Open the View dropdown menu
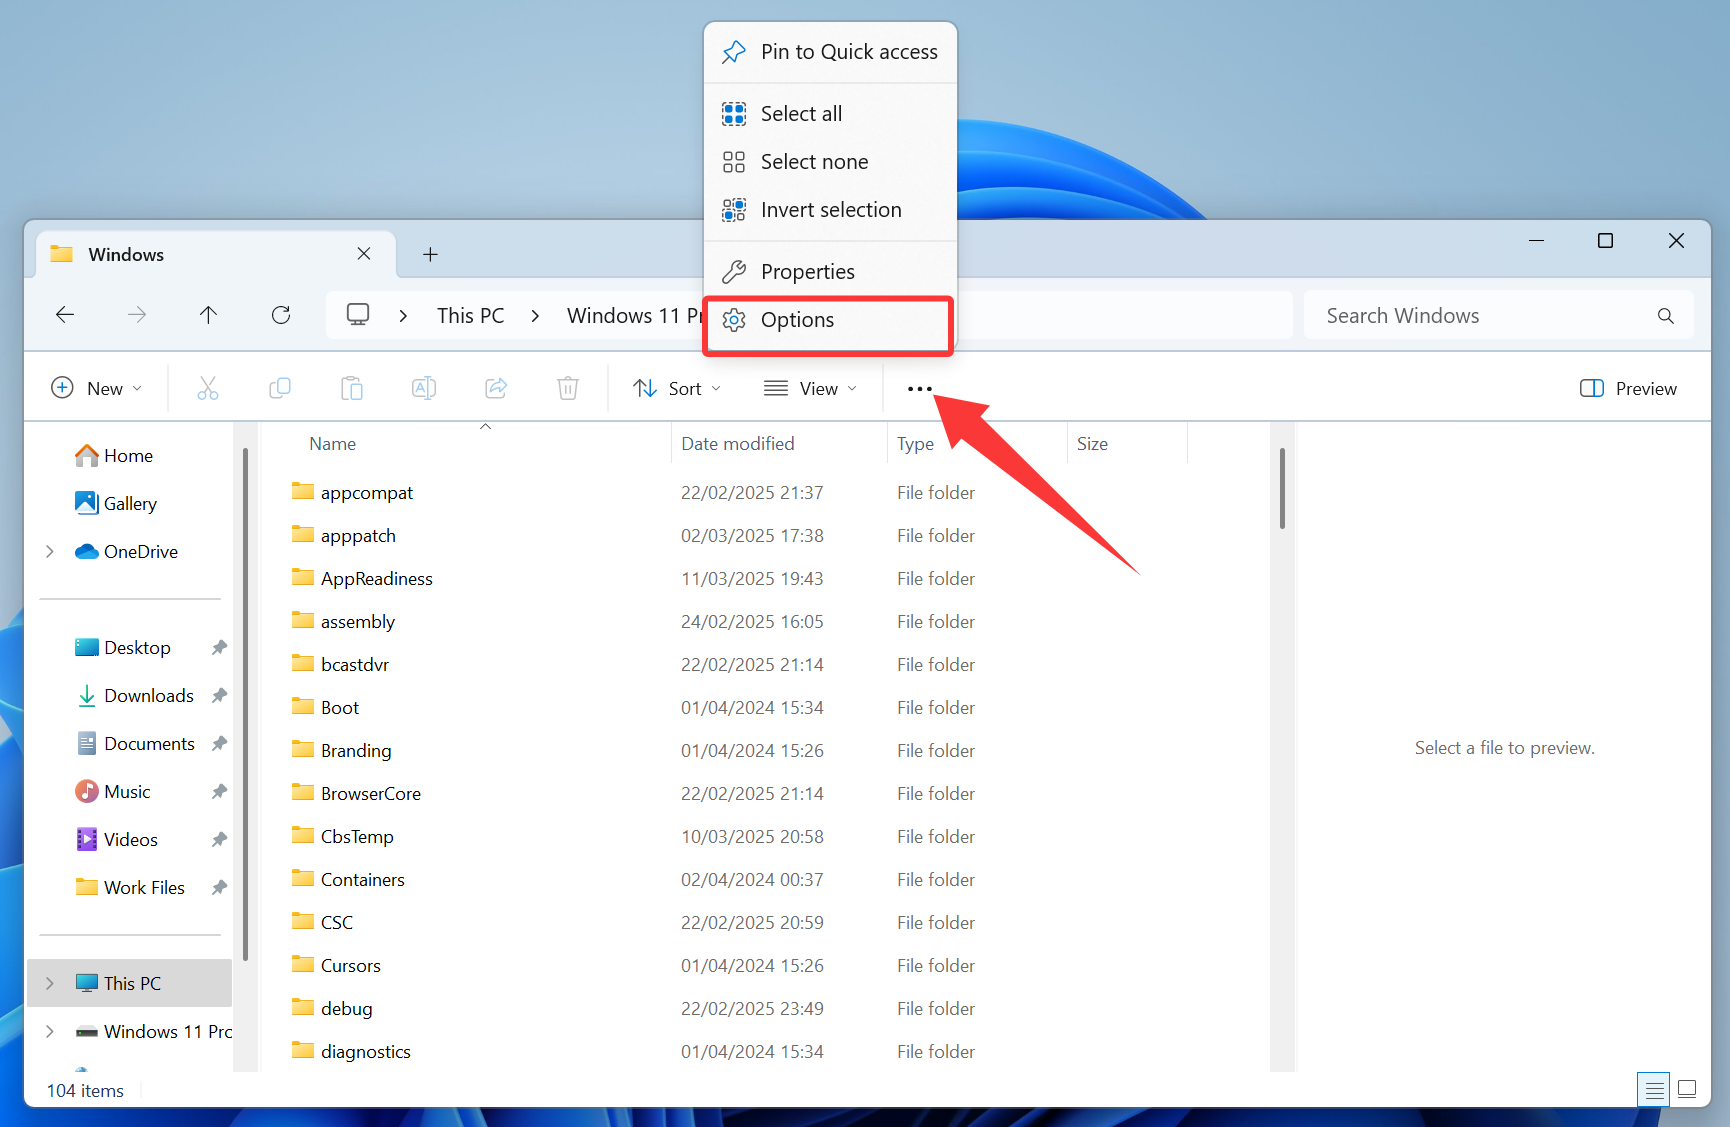The height and width of the screenshot is (1127, 1730). tap(811, 388)
